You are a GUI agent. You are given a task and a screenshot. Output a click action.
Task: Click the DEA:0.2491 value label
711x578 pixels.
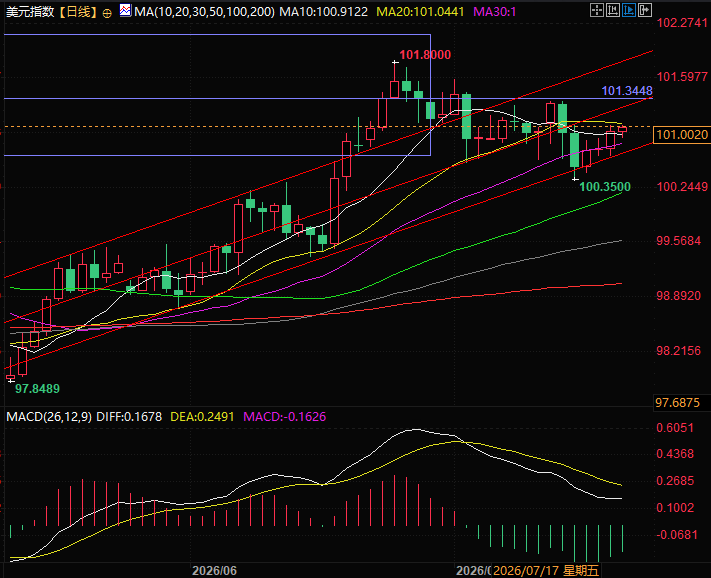202,417
